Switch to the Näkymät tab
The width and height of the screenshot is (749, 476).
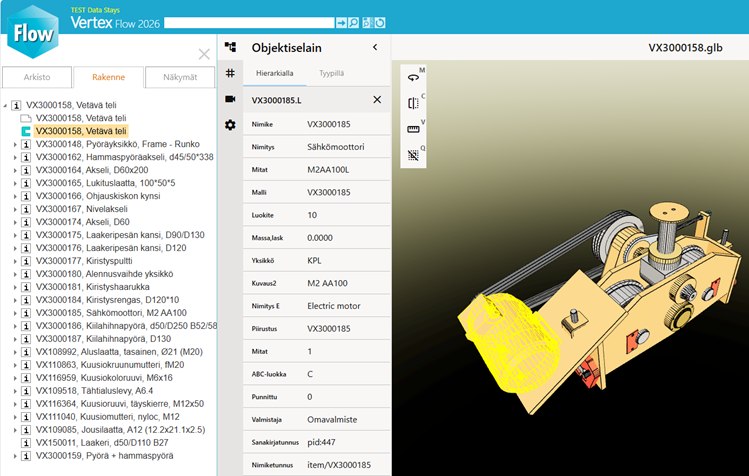pos(179,77)
